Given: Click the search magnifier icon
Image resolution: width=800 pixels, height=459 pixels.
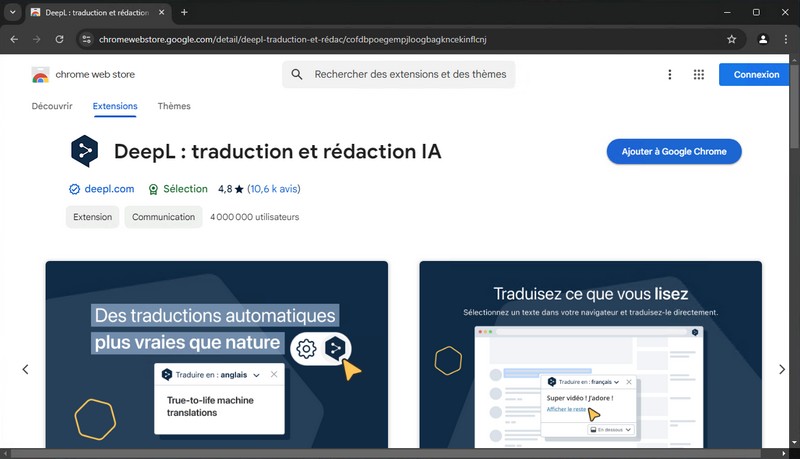Looking at the screenshot, I should pyautogui.click(x=296, y=74).
